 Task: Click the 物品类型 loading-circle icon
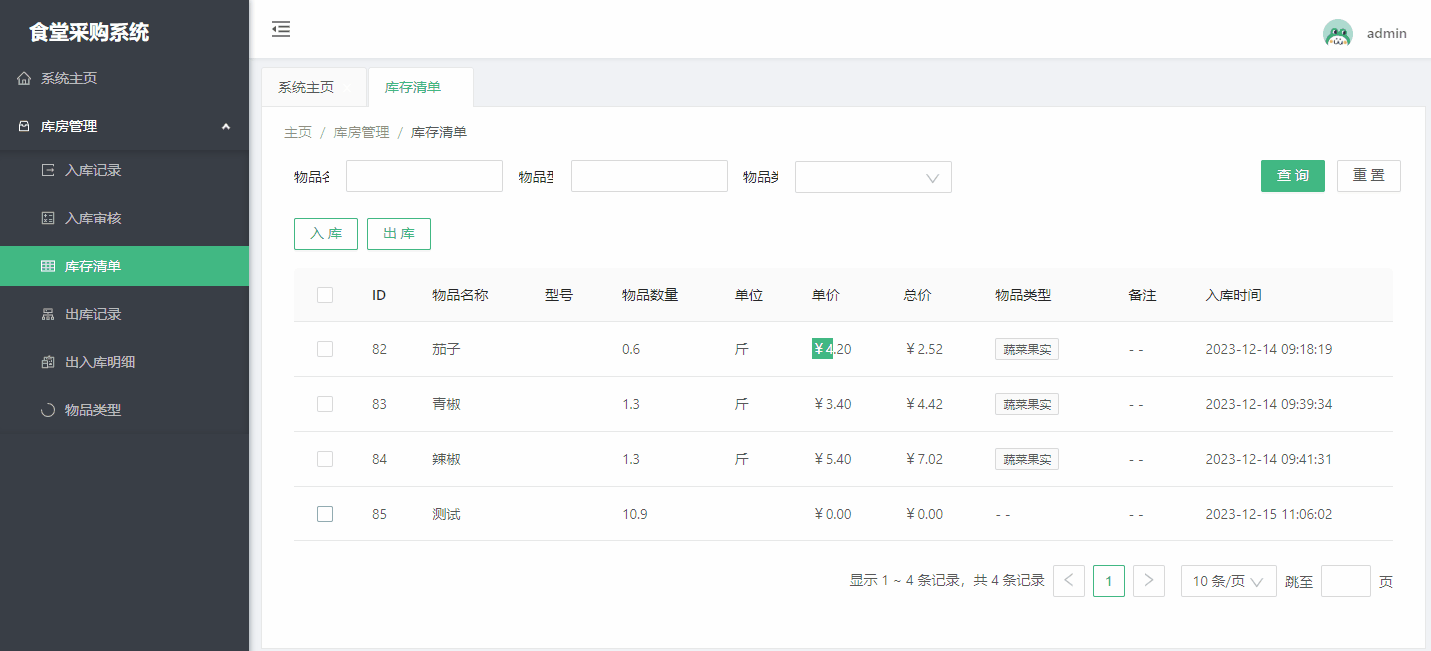tap(48, 410)
